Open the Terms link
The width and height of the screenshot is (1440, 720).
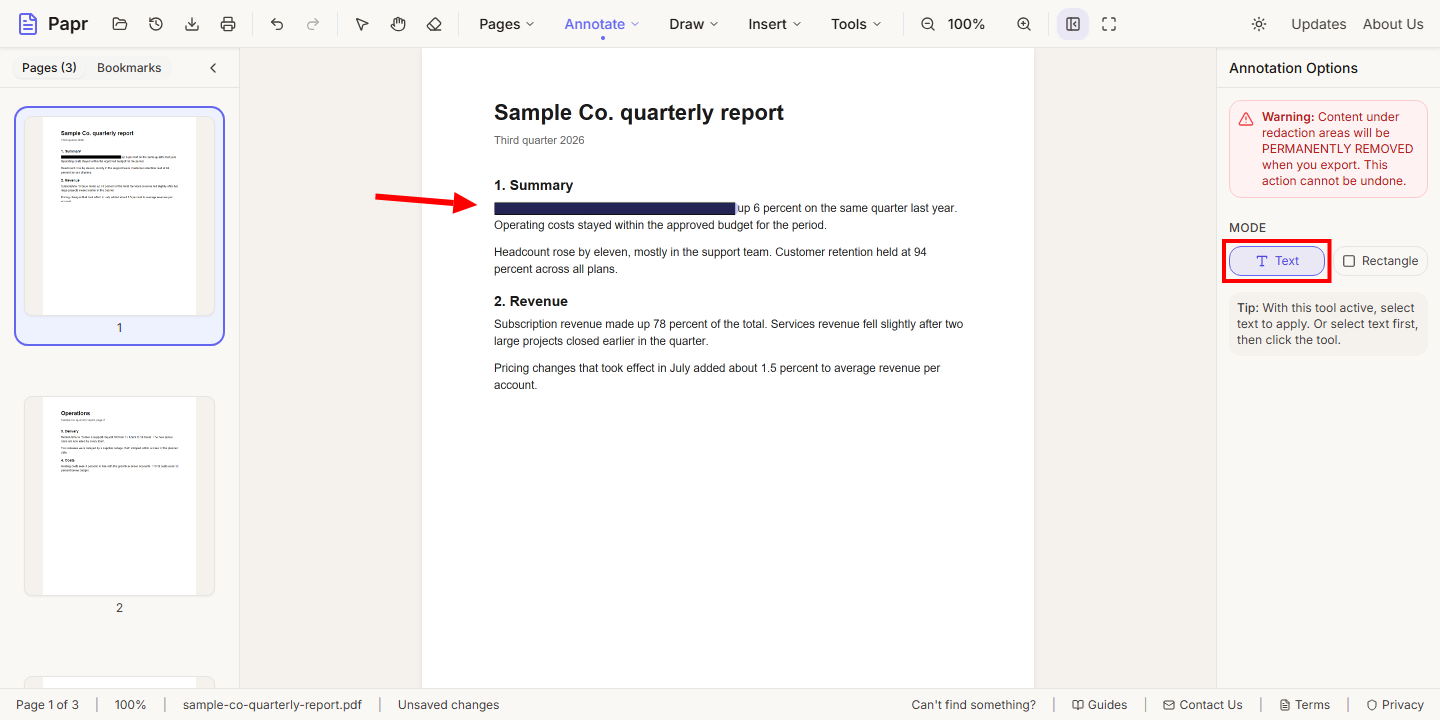[x=1304, y=705]
